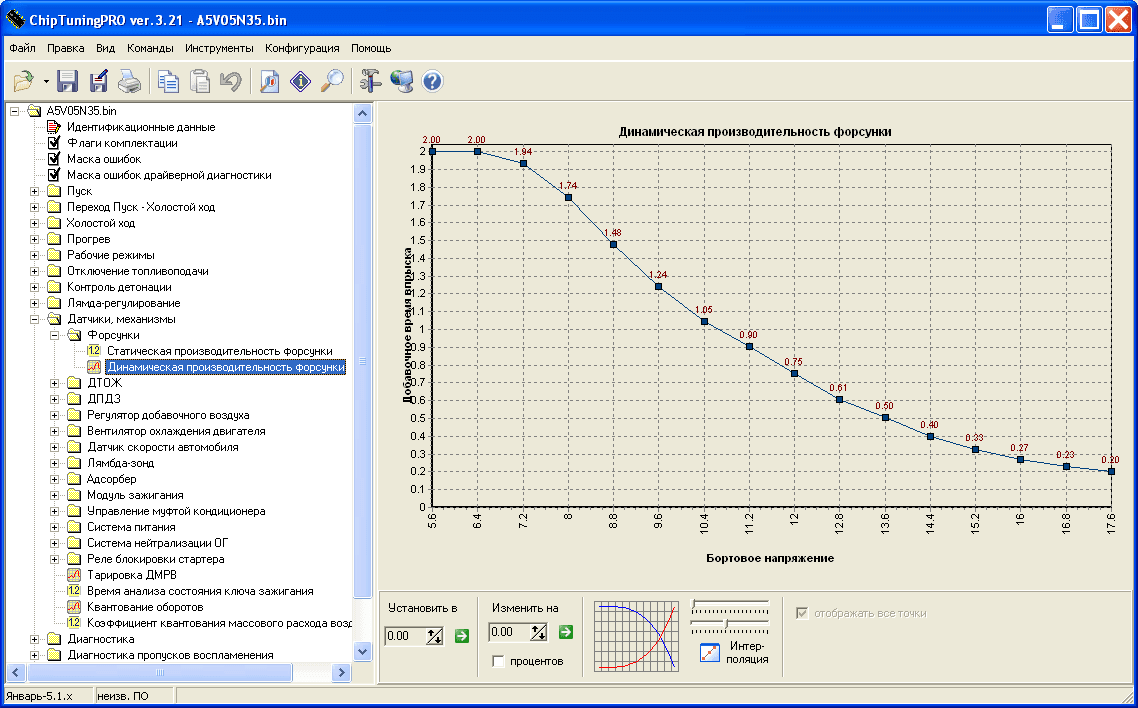Open the Правка menu
Viewport: 1138px width, 708px height.
(66, 49)
